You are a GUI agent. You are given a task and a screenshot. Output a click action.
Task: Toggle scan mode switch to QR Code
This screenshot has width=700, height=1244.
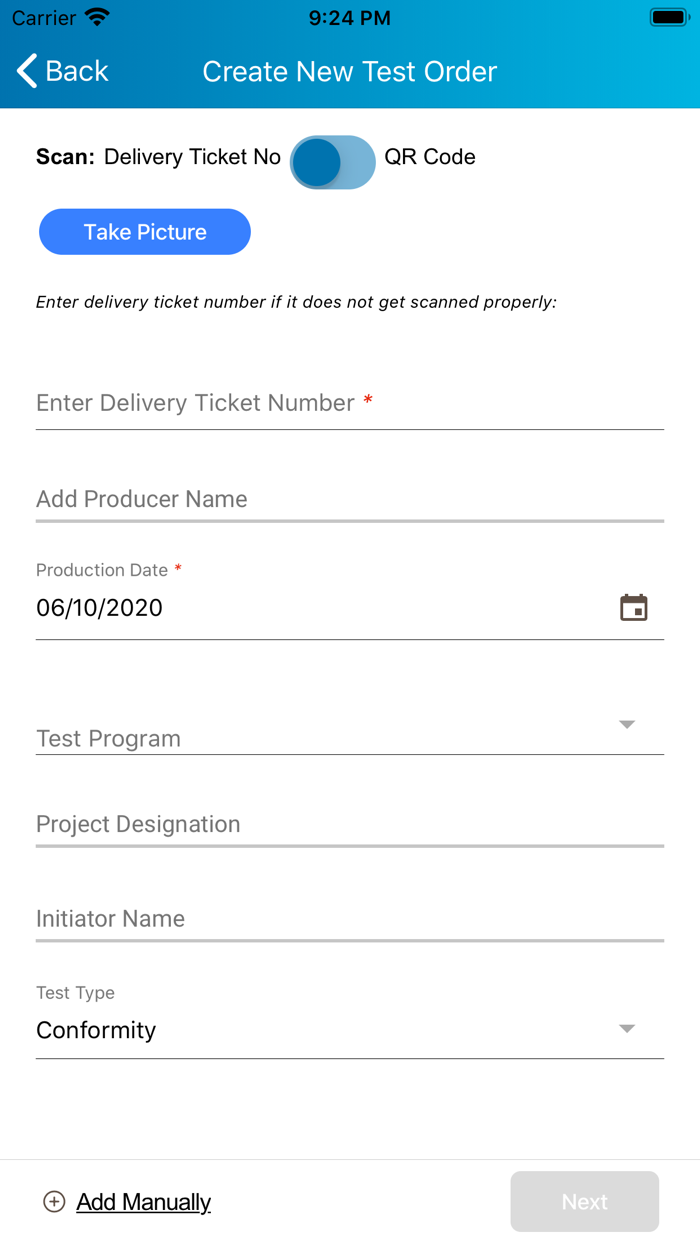click(x=333, y=162)
